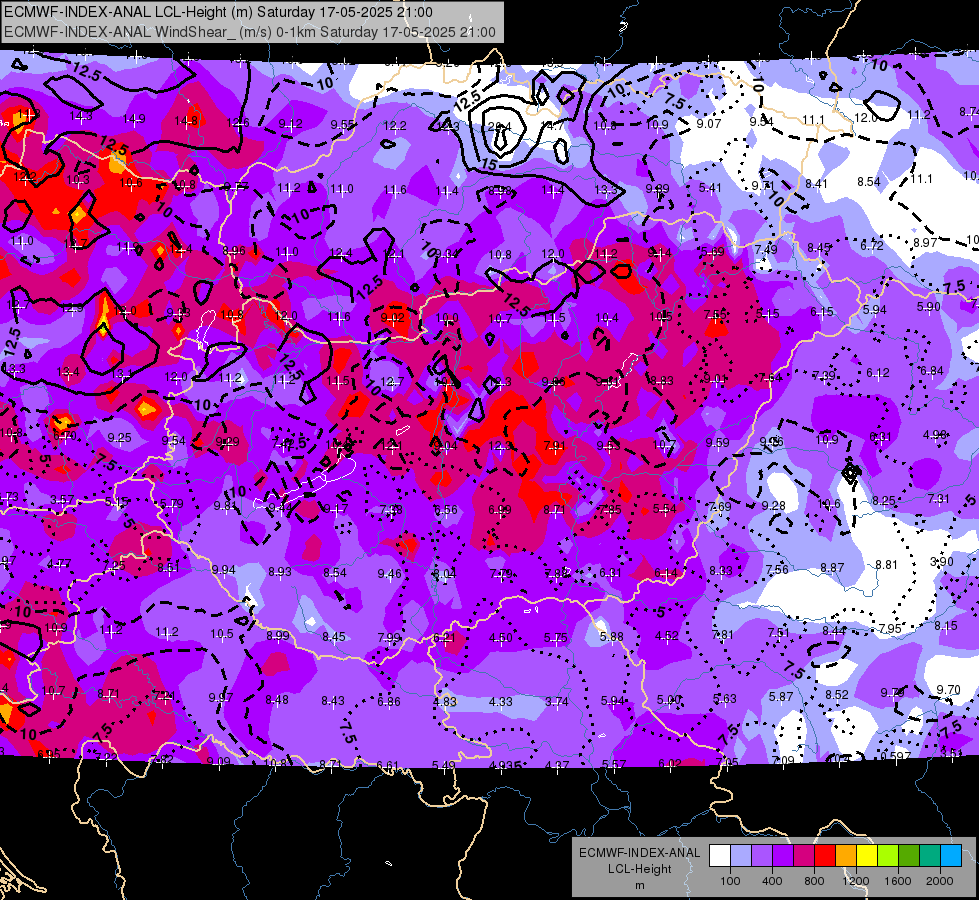Click the grid value 7.69
Image resolution: width=979 pixels, height=900 pixels.
click(720, 507)
